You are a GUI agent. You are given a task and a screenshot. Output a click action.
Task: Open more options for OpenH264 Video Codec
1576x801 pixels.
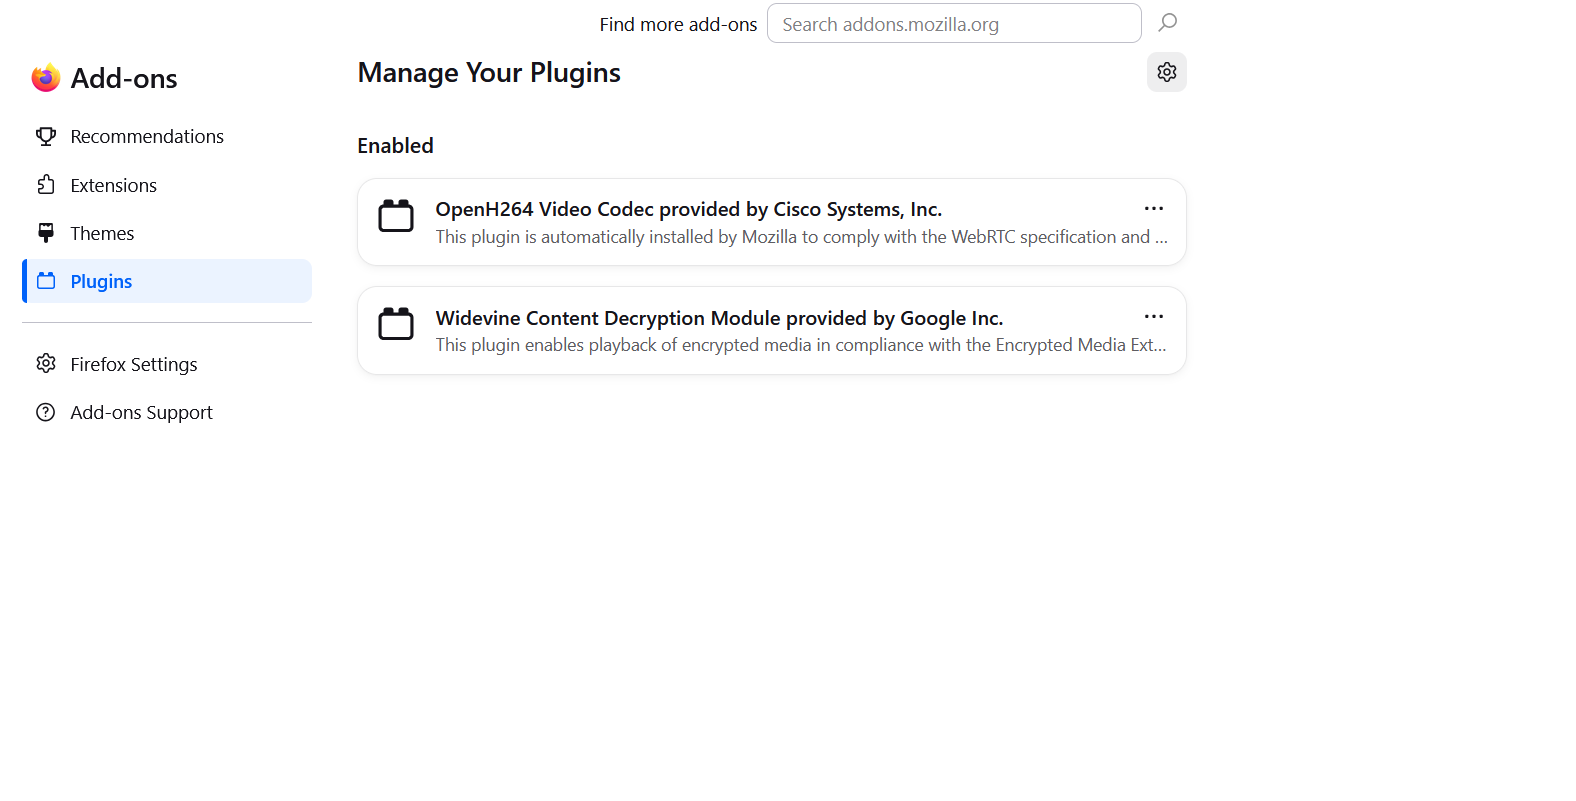point(1154,208)
